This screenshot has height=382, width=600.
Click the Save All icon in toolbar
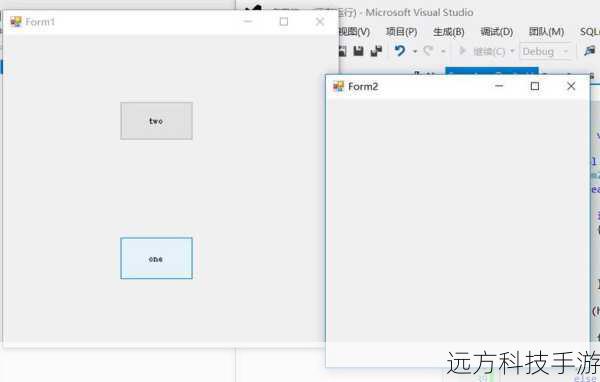click(376, 51)
